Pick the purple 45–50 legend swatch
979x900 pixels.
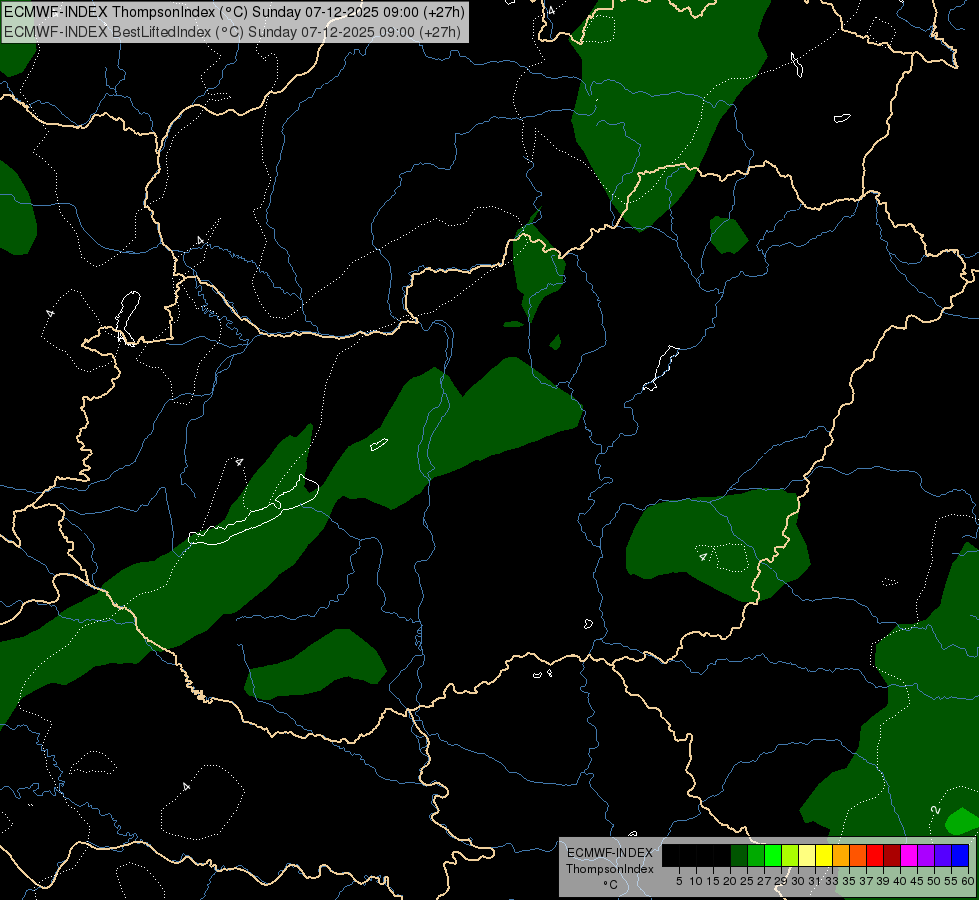click(926, 855)
